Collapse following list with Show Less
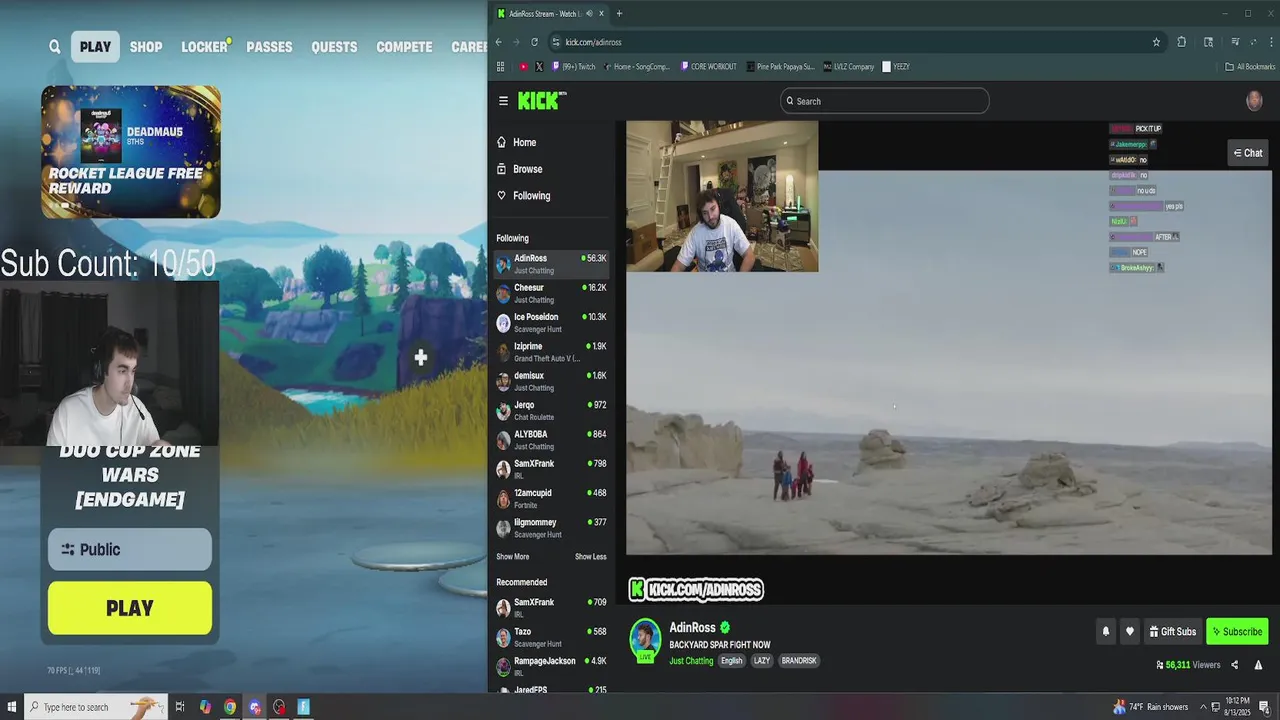 pos(591,557)
